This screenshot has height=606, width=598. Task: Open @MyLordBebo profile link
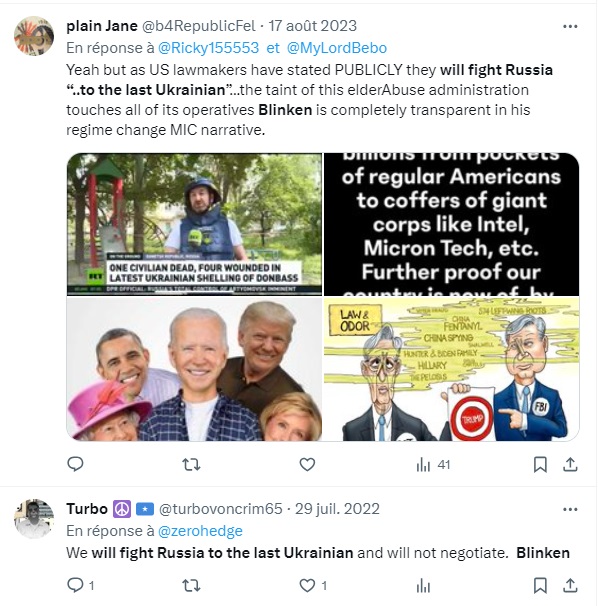(x=337, y=48)
